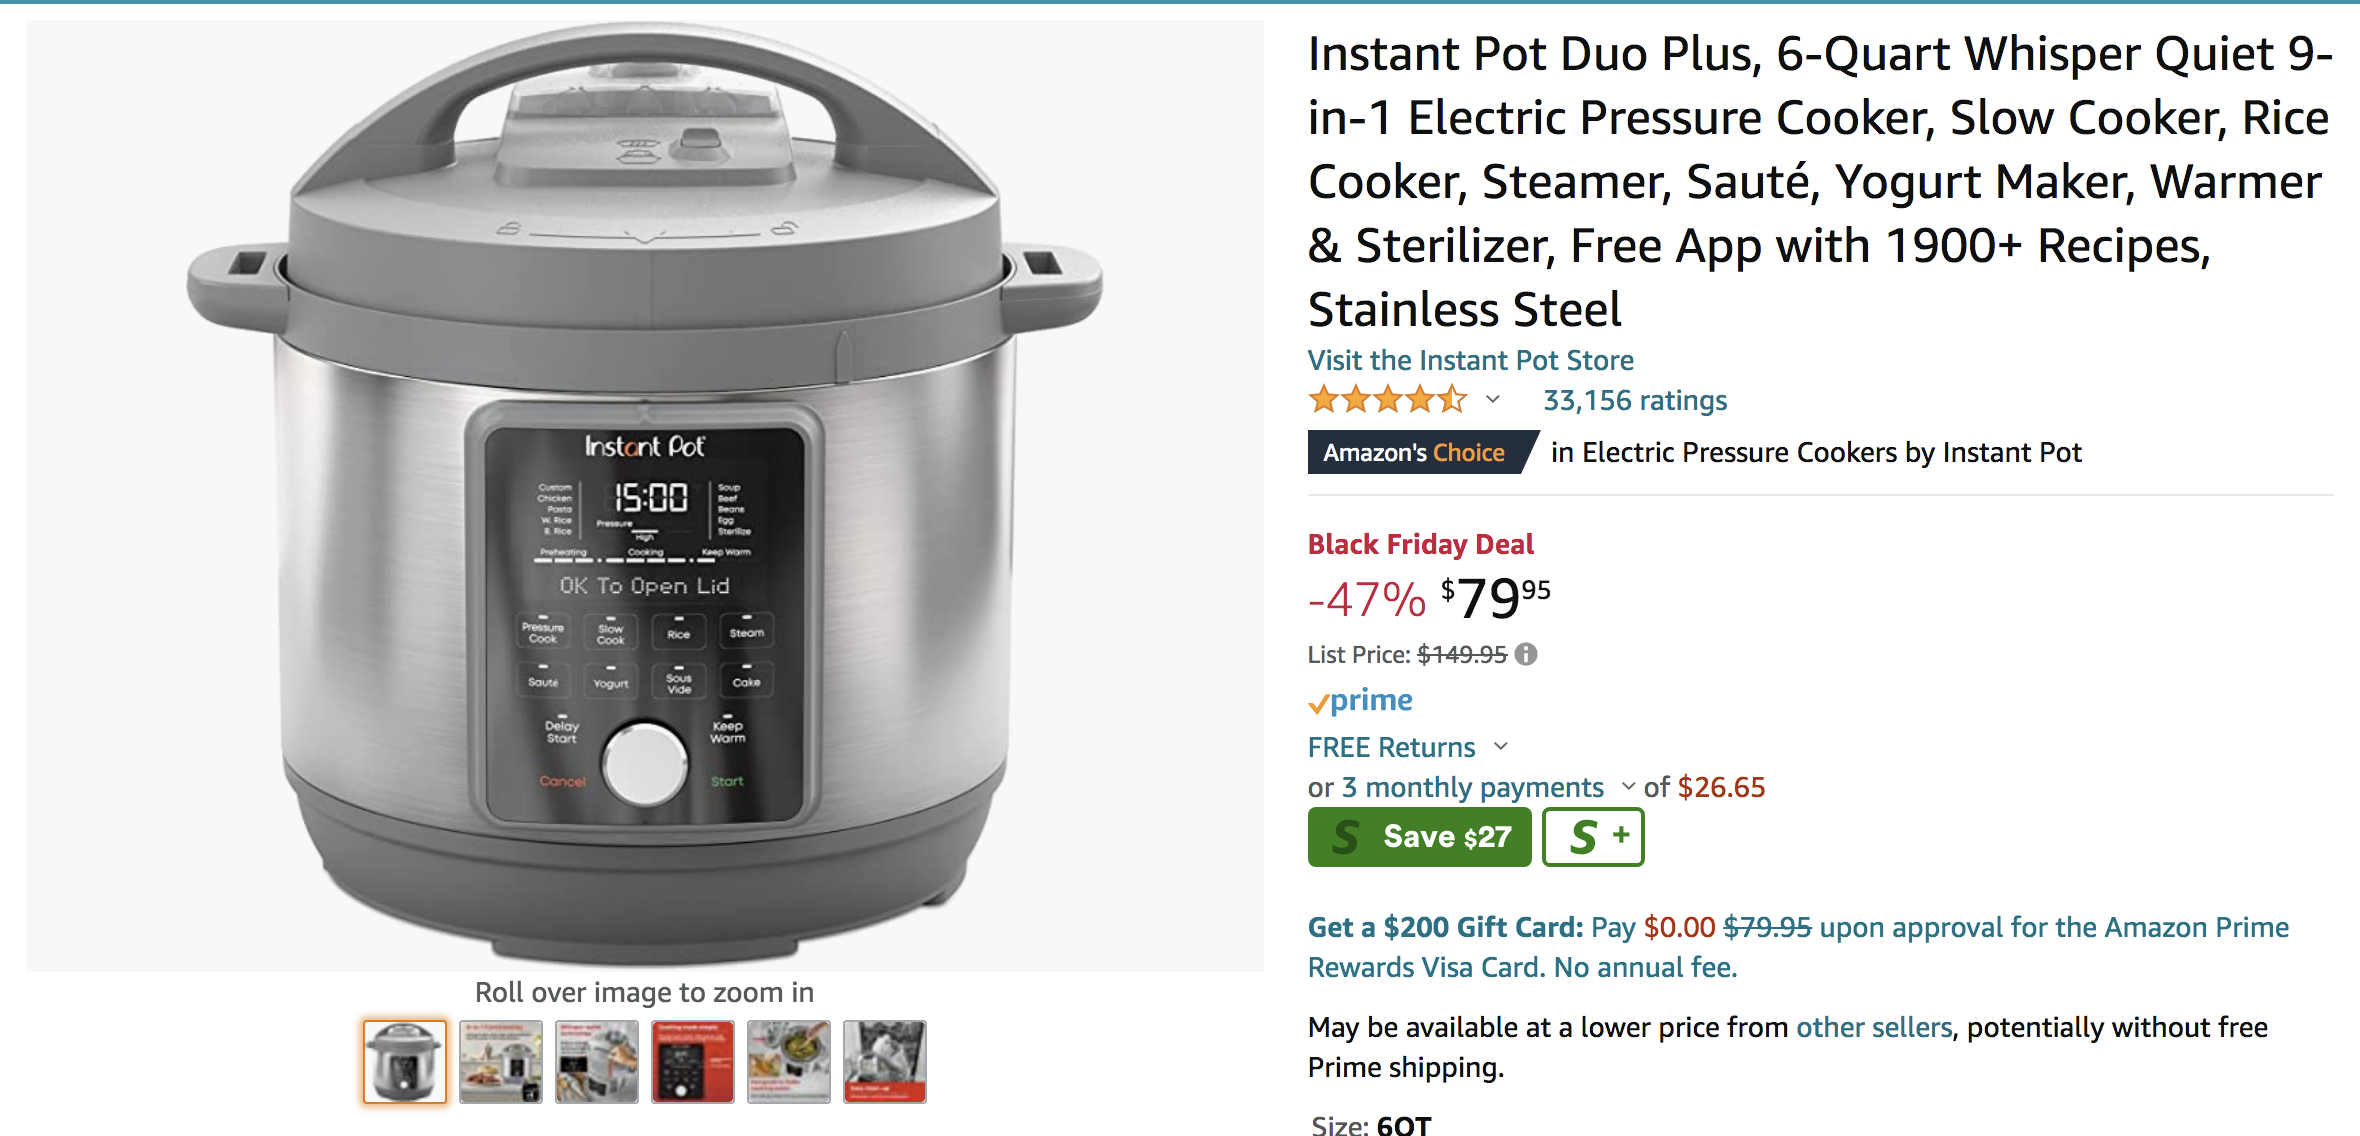Select the first product thumbnail

click(405, 1062)
